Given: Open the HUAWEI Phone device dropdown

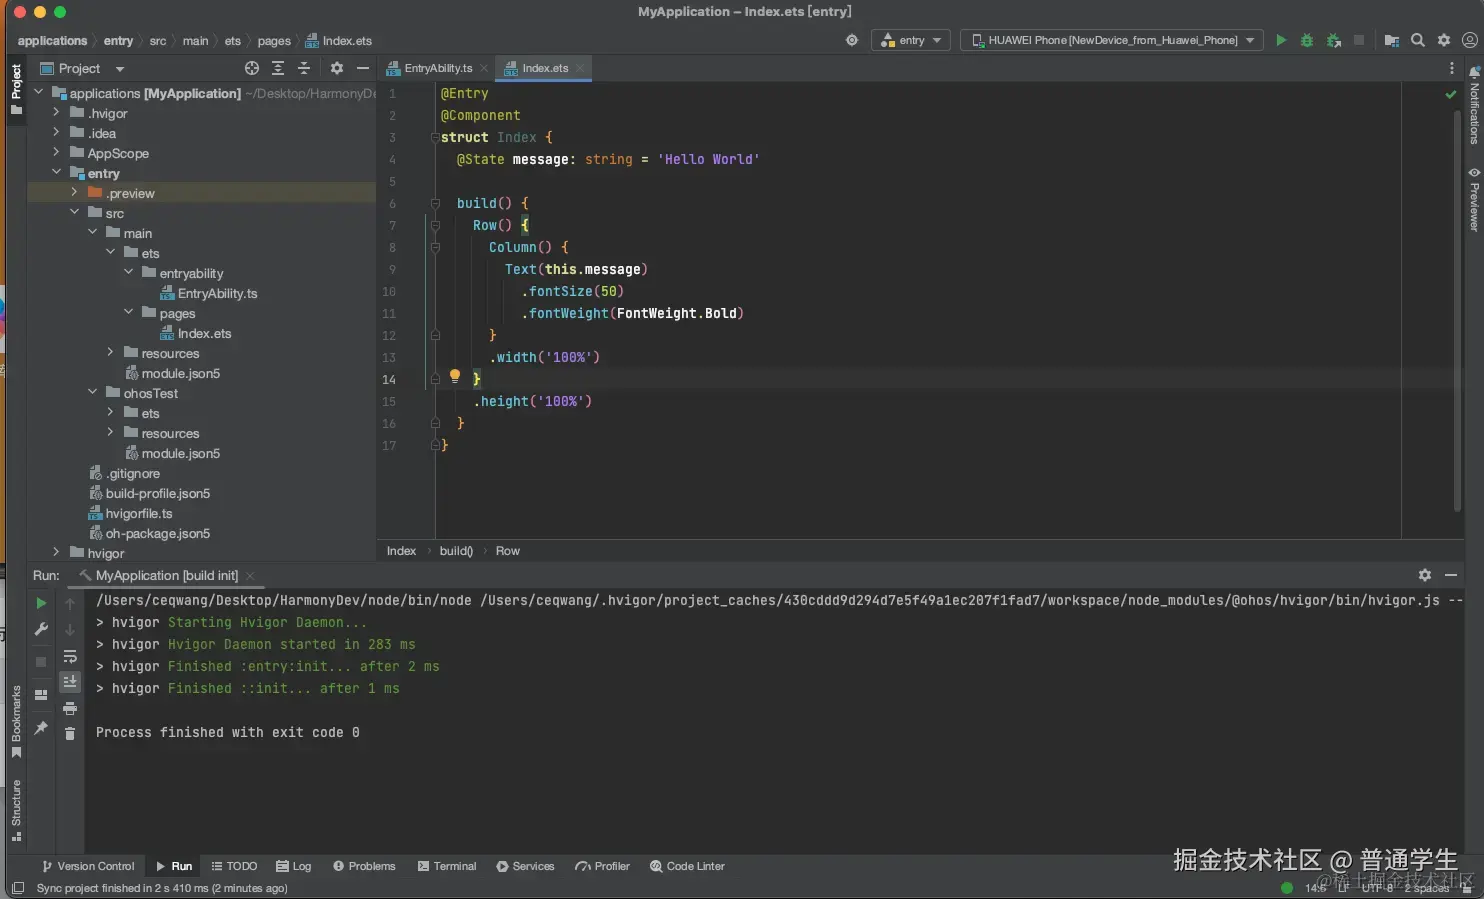Looking at the screenshot, I should [1112, 40].
